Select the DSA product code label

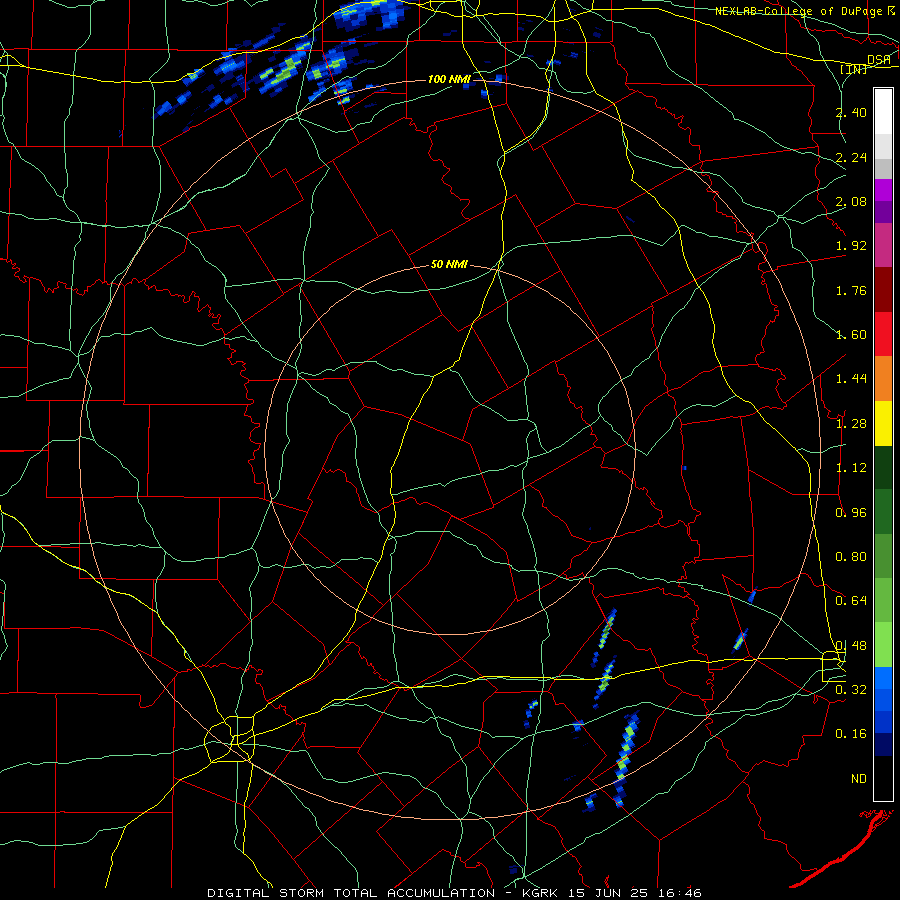tap(879, 60)
